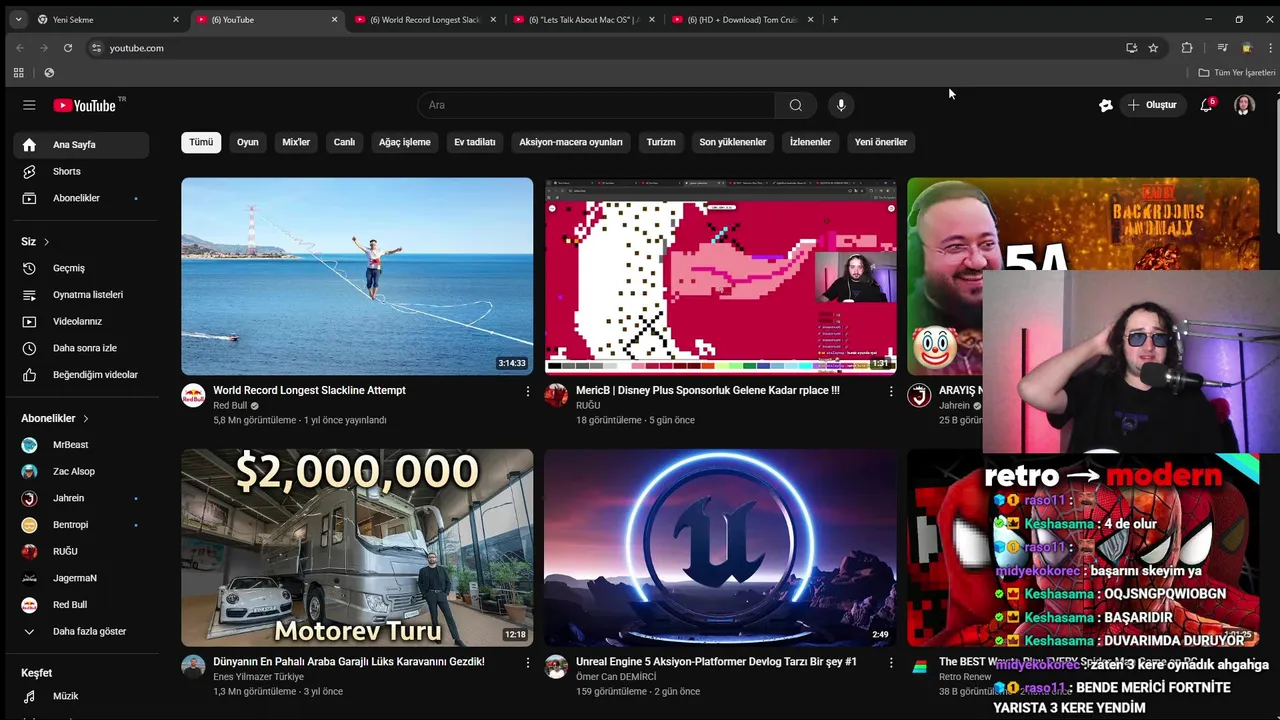Viewport: 1280px width, 720px height.
Task: Click the Ara search input field
Action: coord(596,105)
